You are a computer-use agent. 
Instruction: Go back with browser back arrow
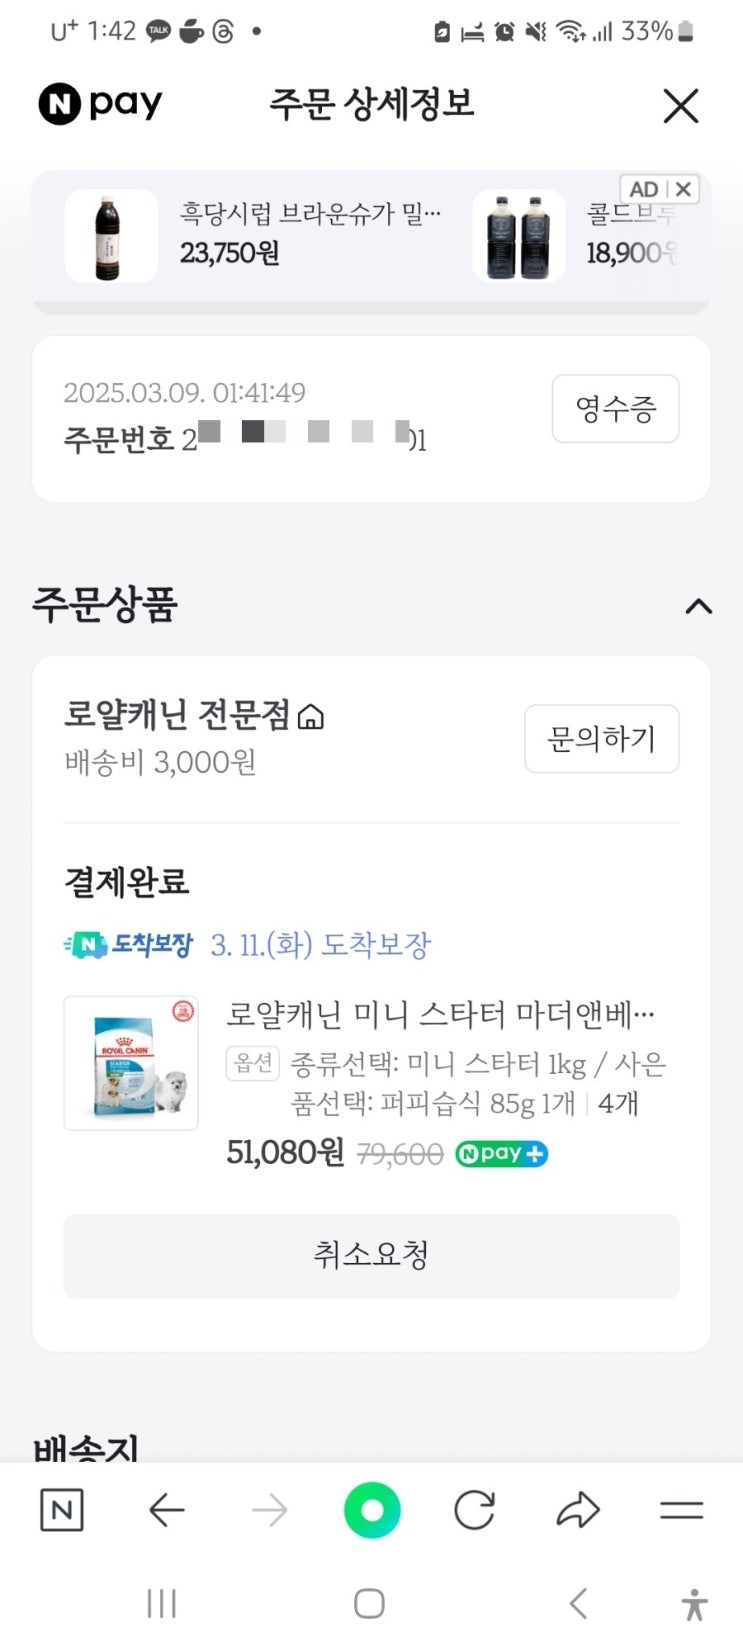click(166, 1510)
